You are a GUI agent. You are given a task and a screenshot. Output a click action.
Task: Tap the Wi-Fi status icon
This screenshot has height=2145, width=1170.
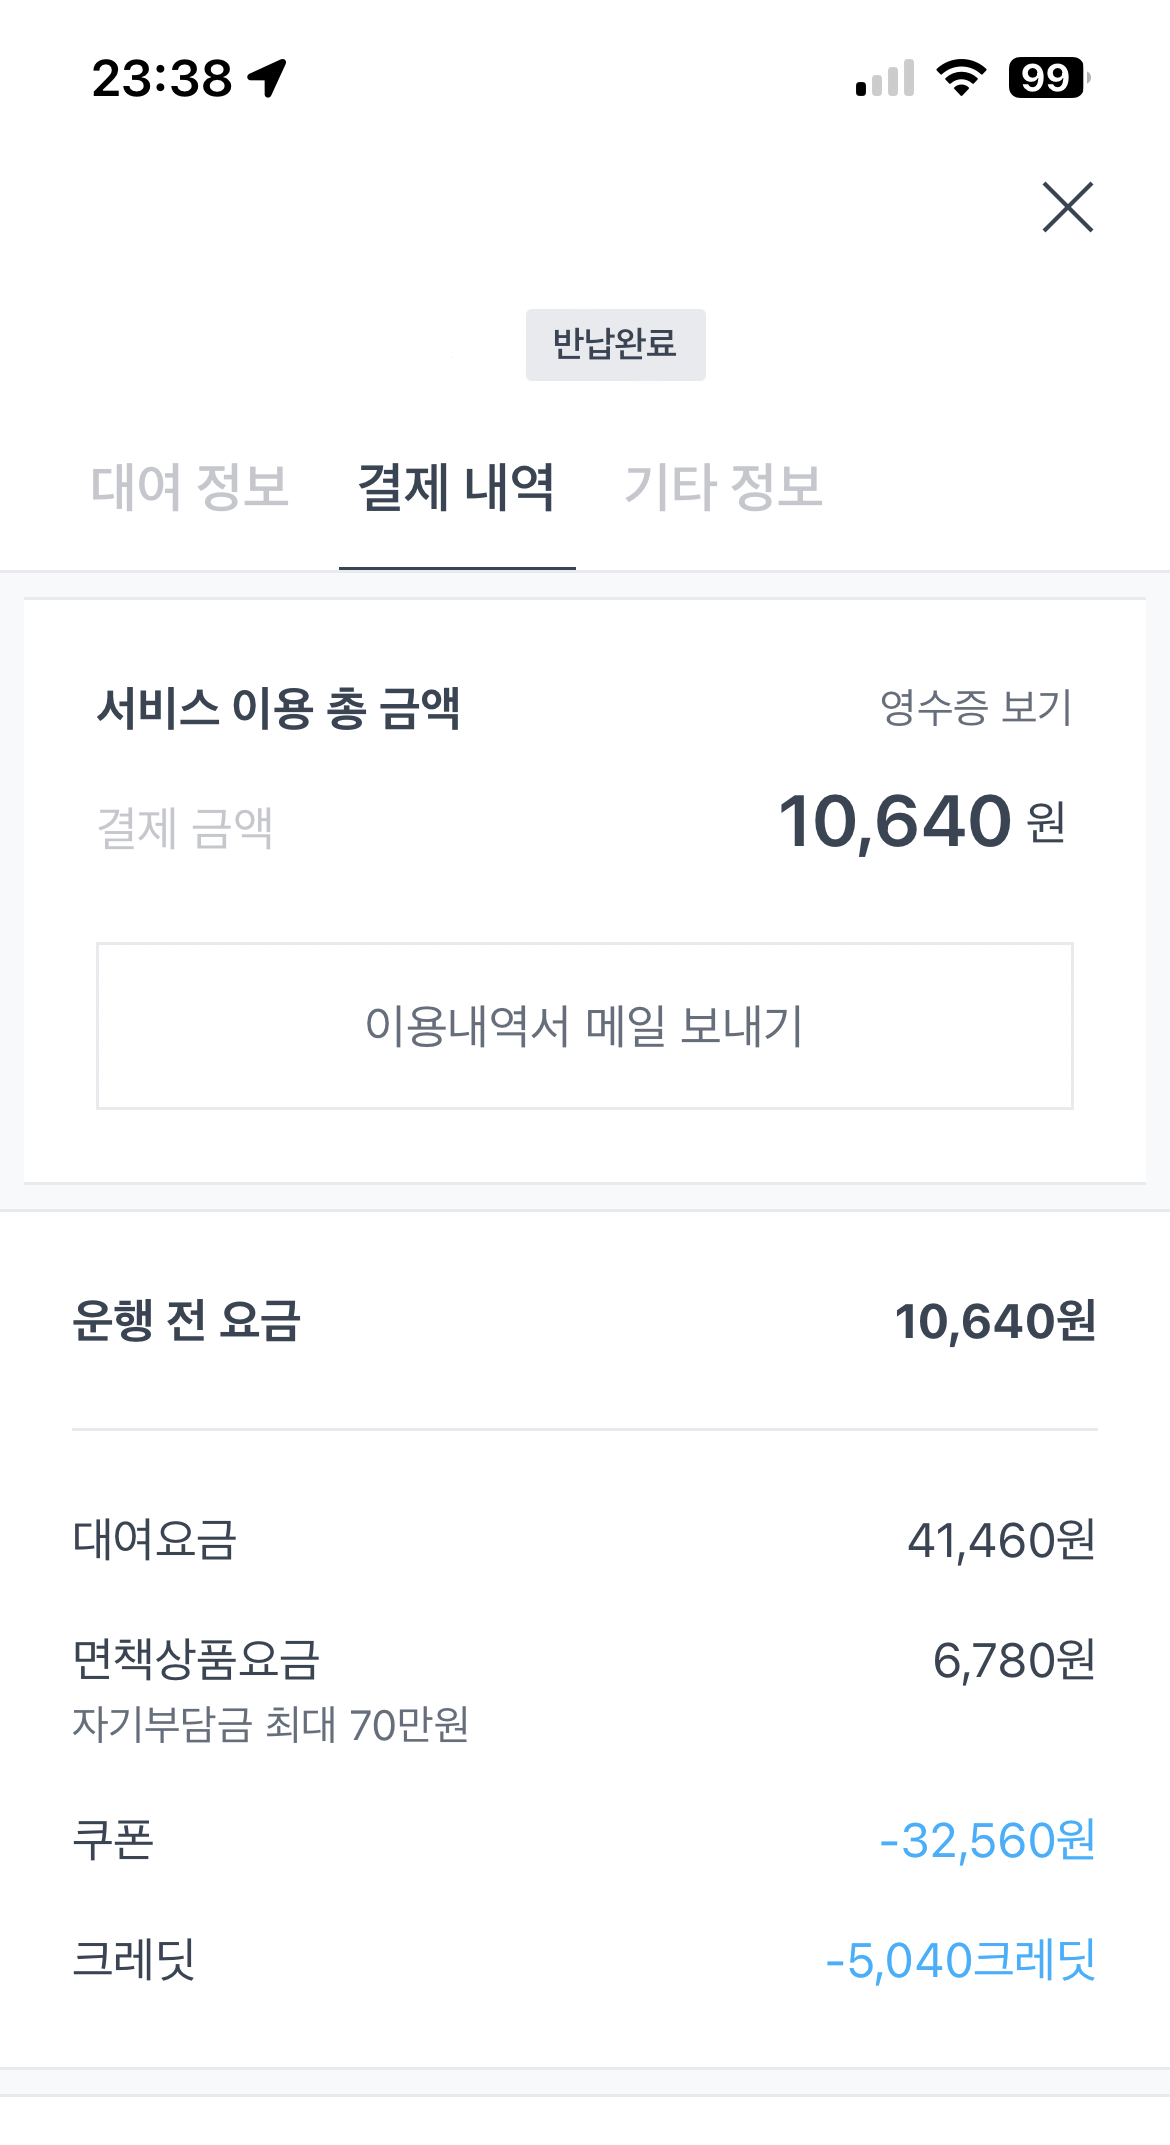(960, 78)
